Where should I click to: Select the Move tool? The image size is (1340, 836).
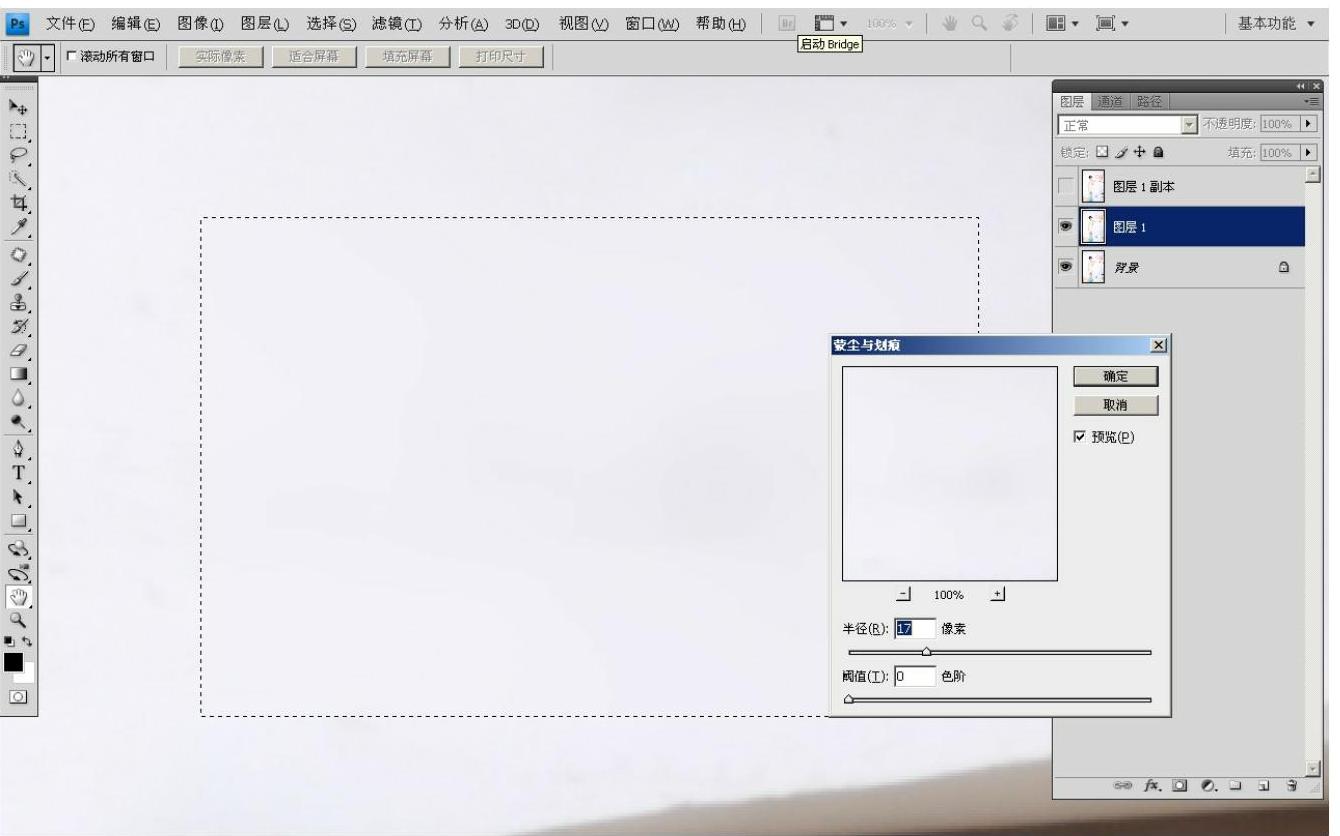tap(18, 107)
